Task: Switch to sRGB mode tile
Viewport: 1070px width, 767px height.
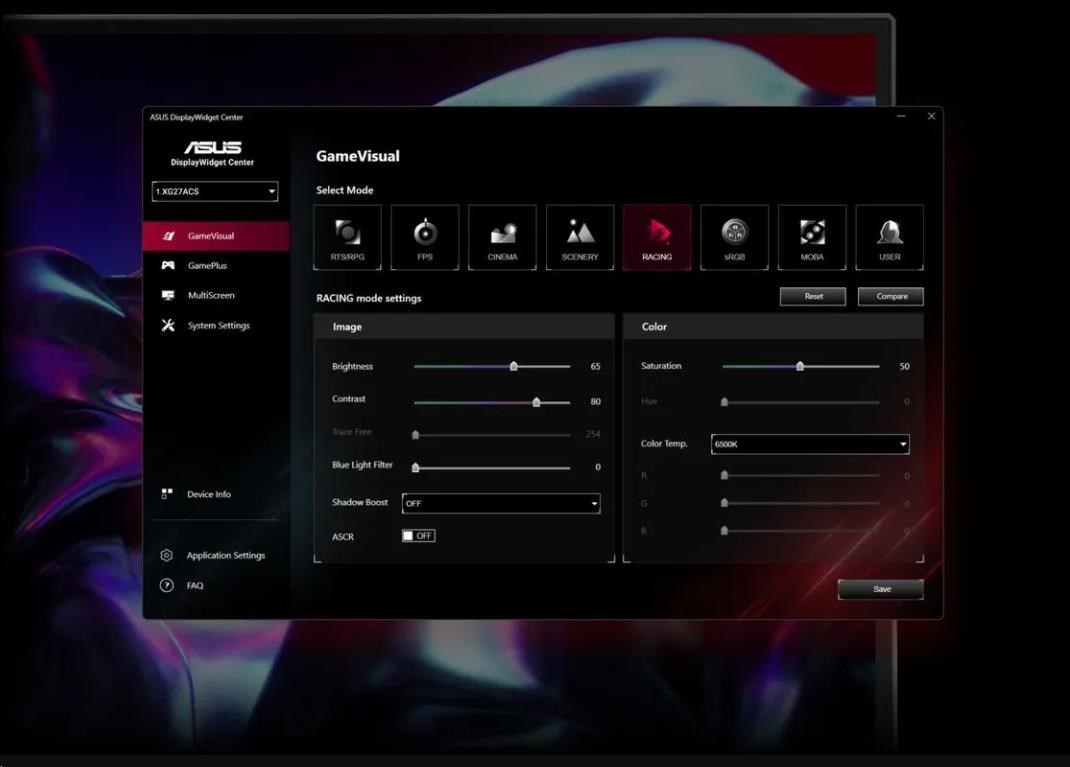Action: 734,237
